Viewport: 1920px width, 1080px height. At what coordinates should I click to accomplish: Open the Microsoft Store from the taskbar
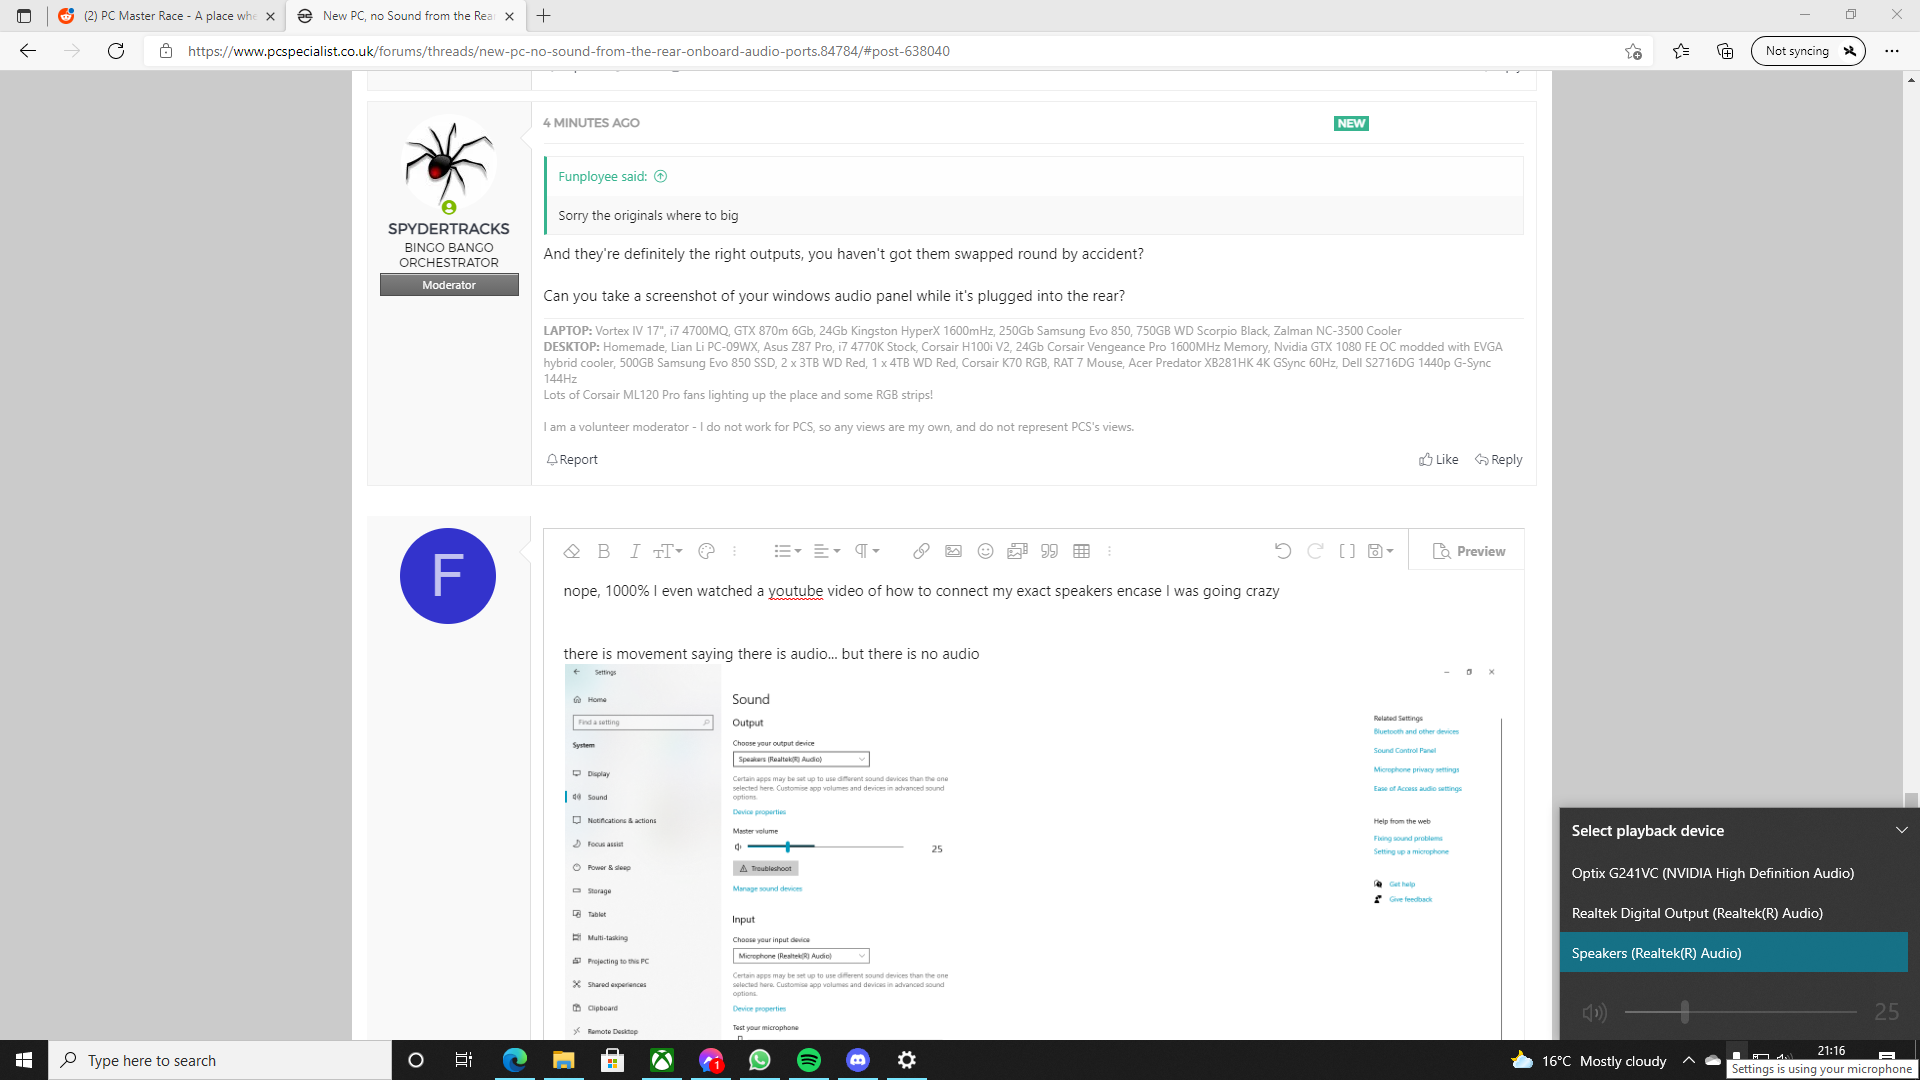[613, 1060]
